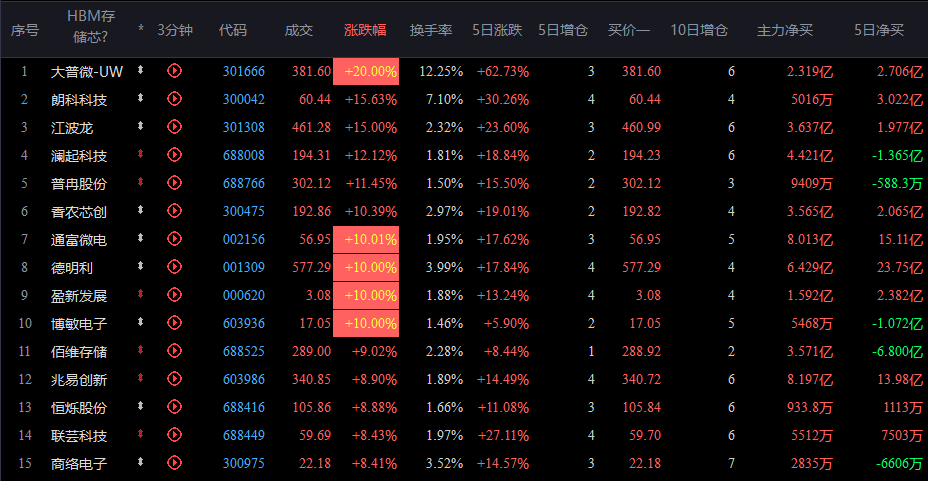Select the 德明利 stock name

72,268
